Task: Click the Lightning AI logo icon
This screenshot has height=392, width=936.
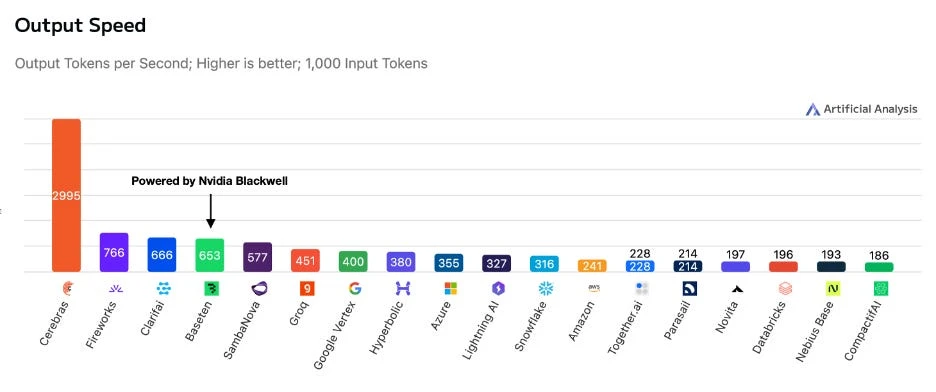Action: coord(498,289)
